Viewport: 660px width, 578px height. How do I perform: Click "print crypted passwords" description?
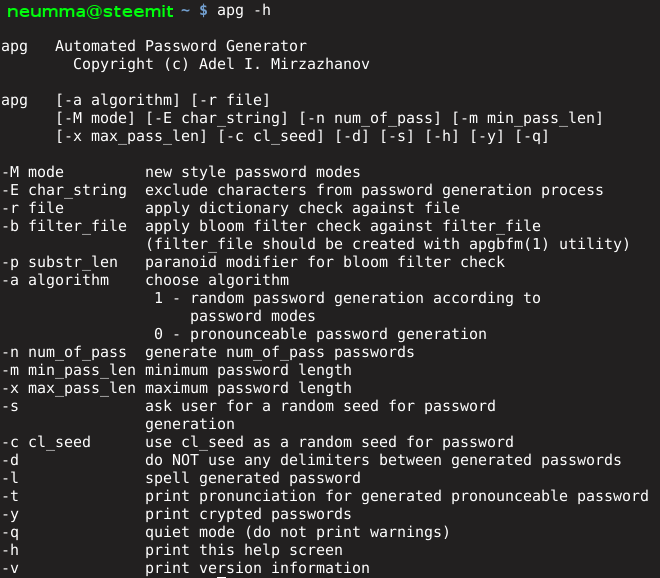248,515
